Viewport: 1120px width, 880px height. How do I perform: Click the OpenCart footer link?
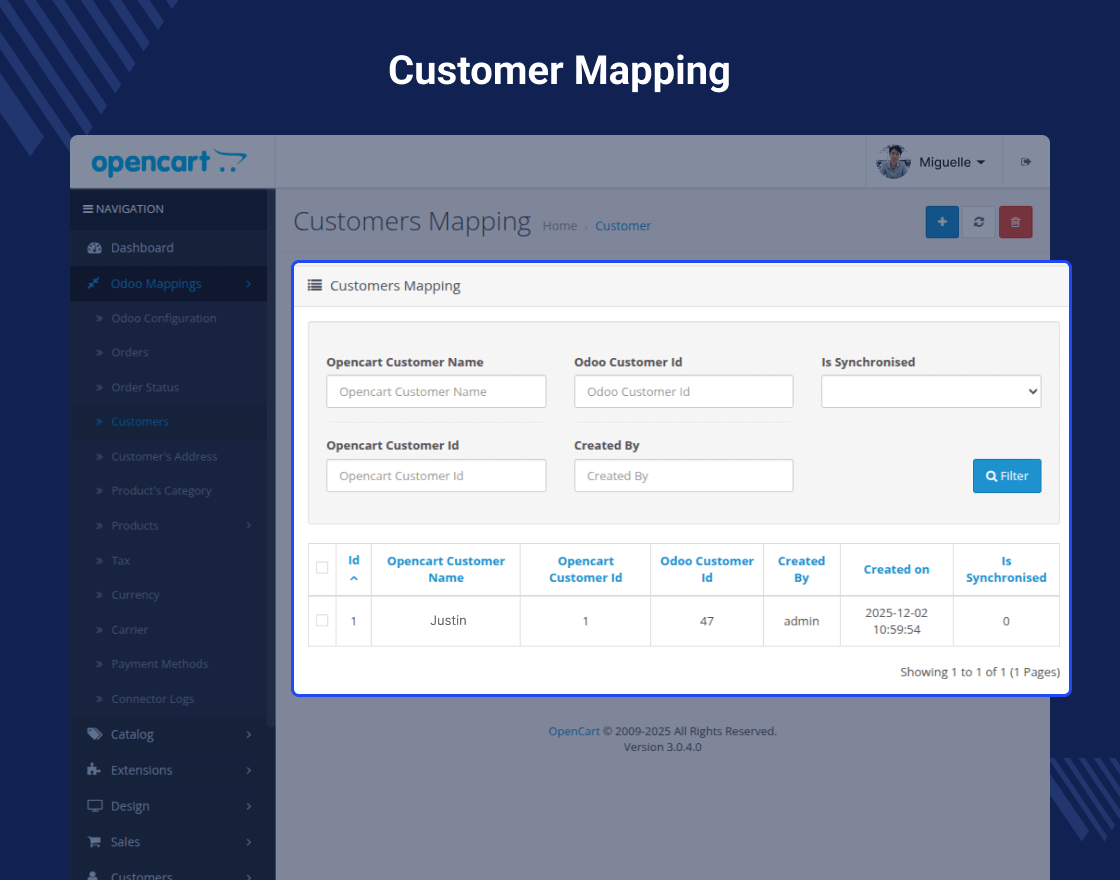[x=574, y=731]
